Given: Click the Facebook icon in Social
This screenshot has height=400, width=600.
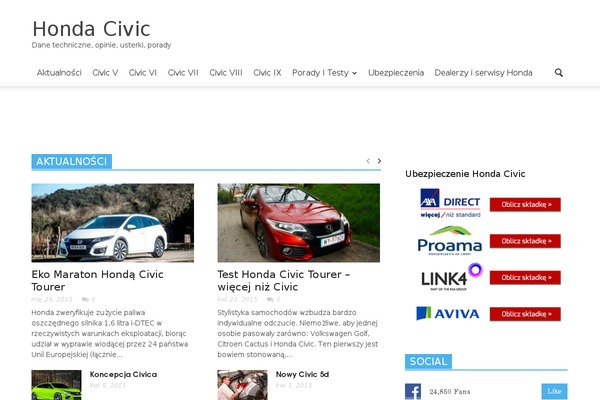Looking at the screenshot, I should pos(413,392).
